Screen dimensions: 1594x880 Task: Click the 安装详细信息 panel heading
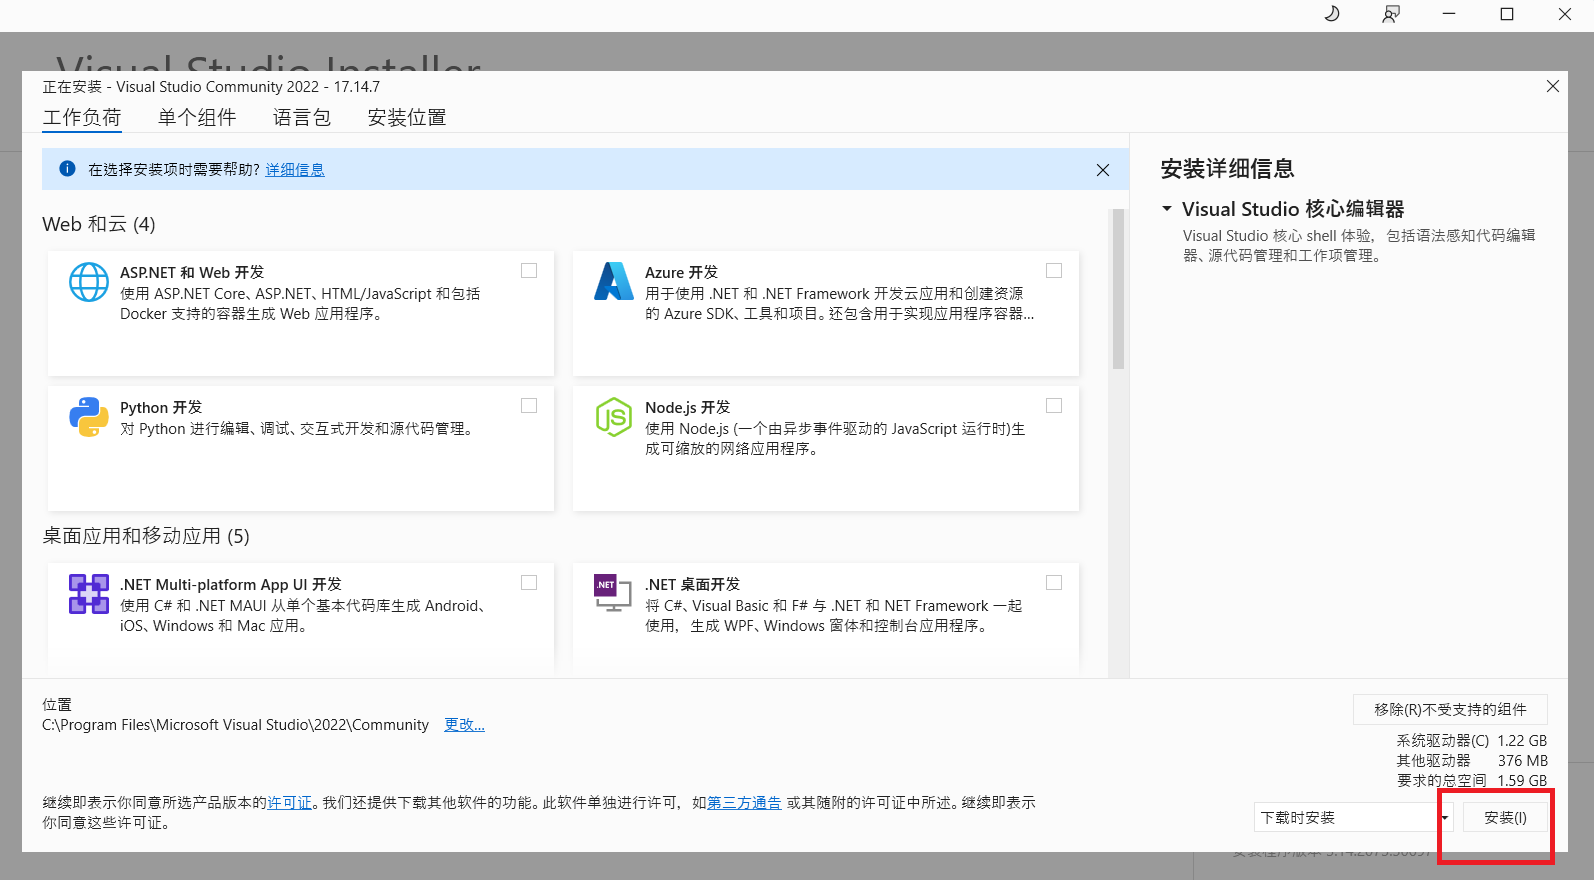pos(1227,169)
